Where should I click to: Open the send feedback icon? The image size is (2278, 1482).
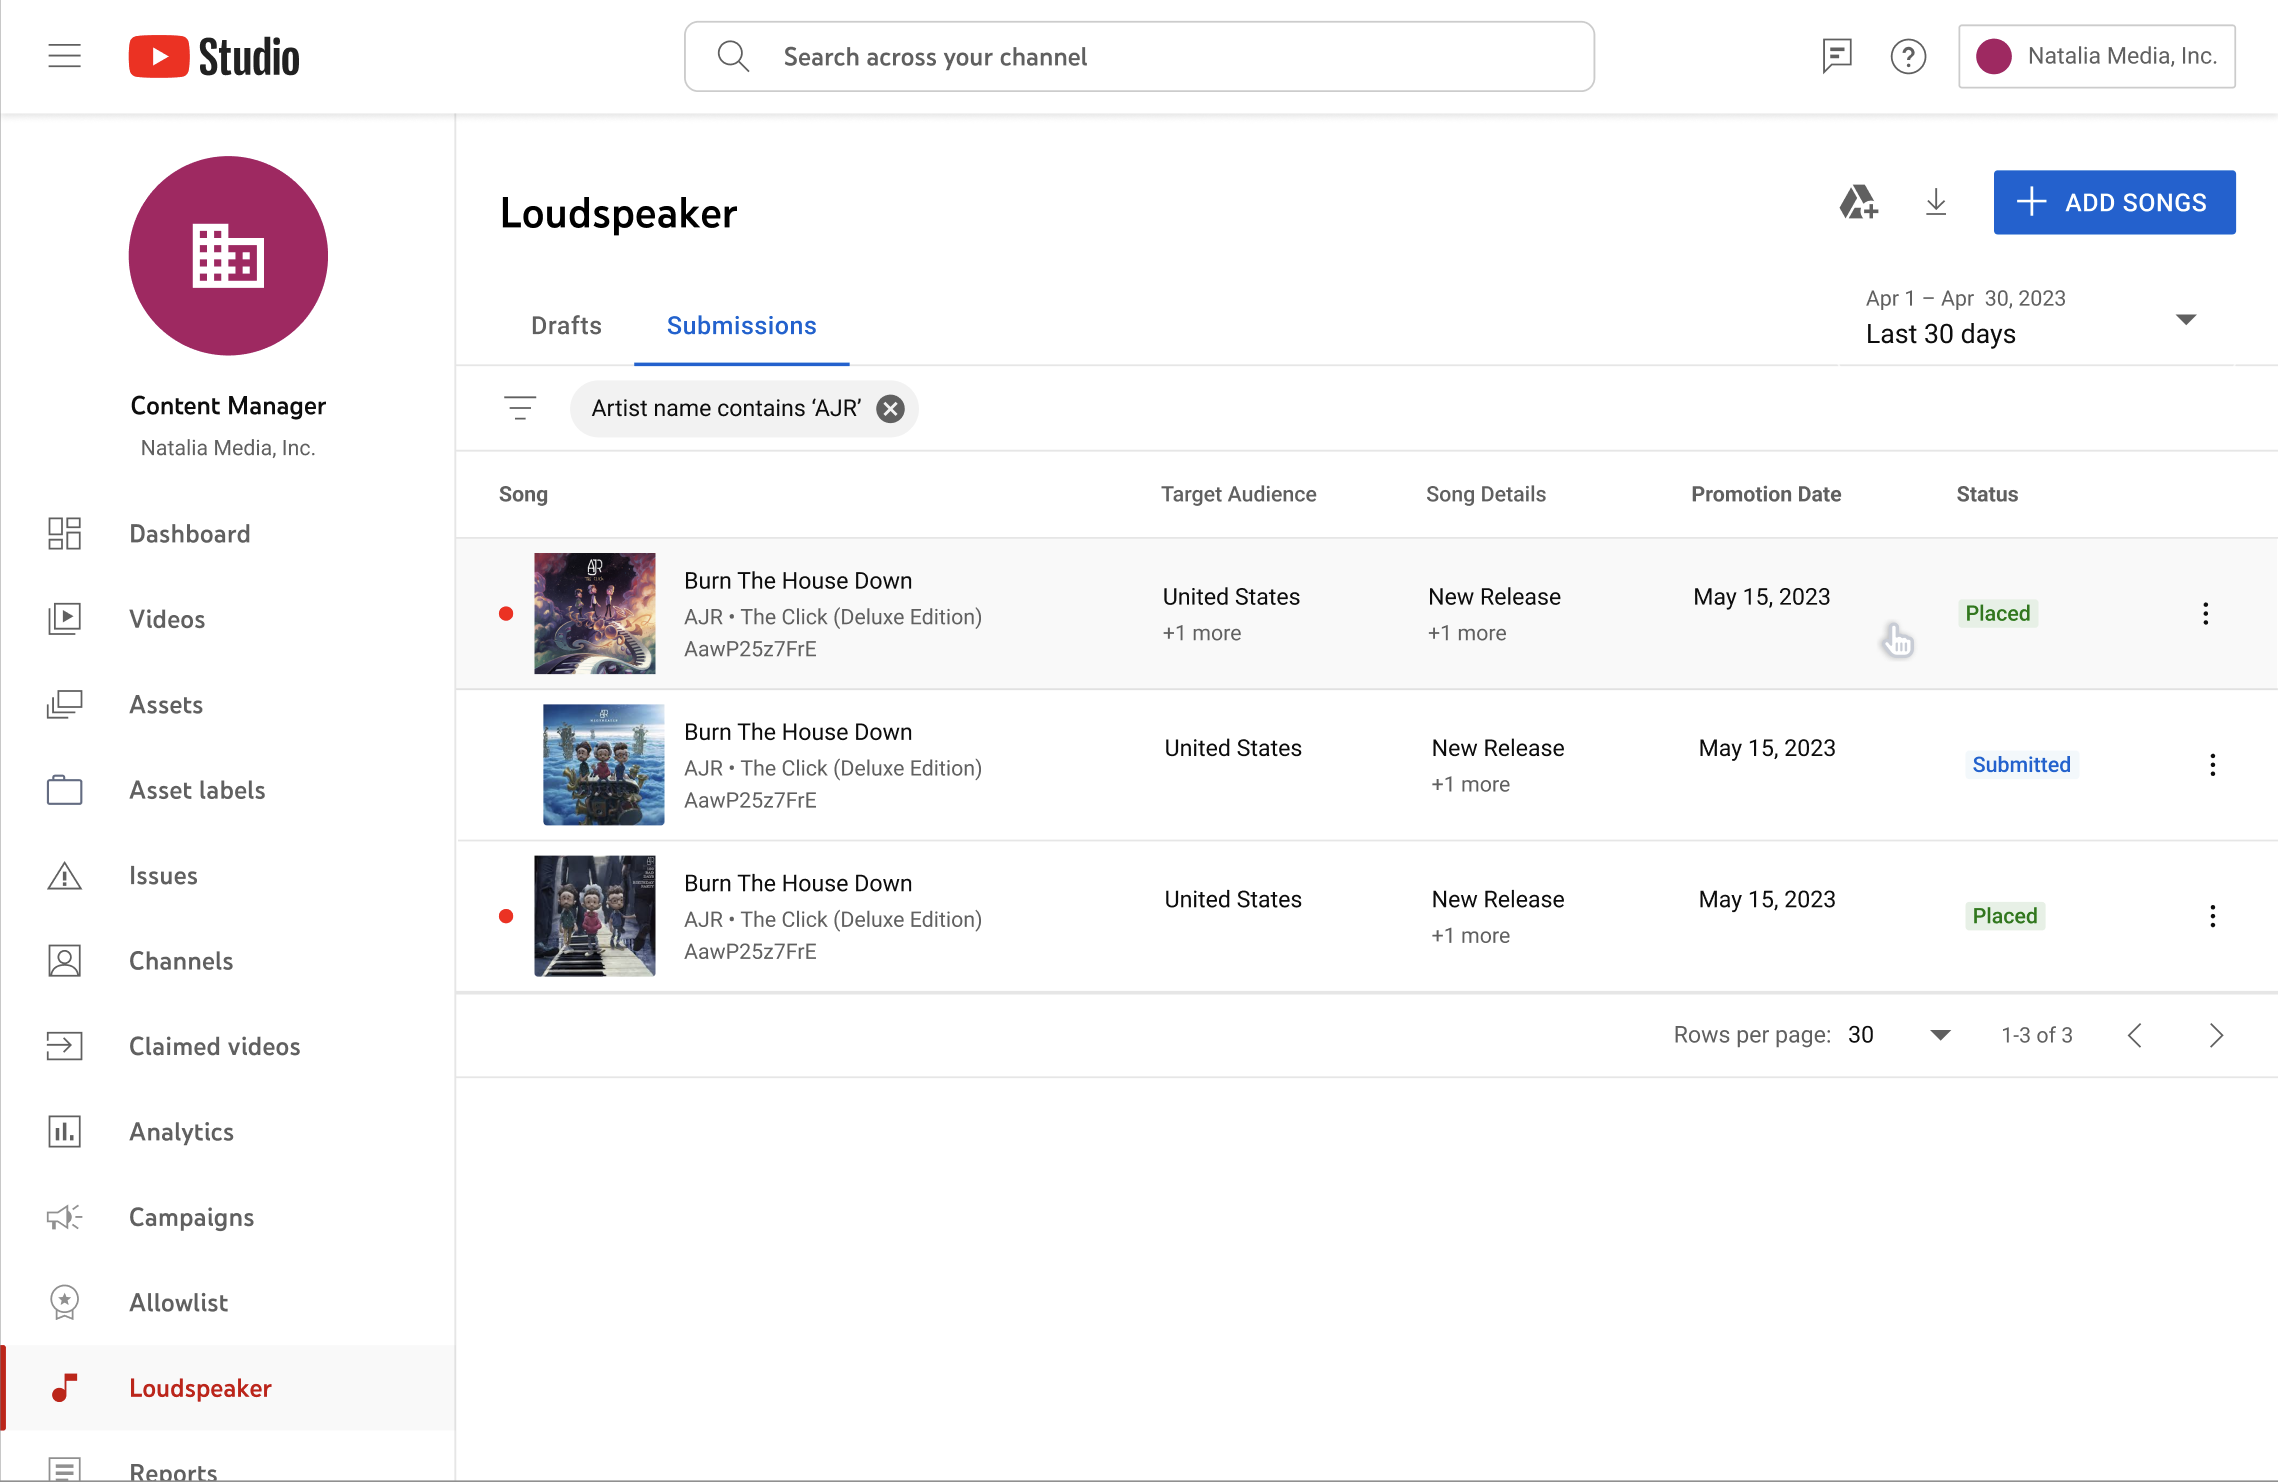click(1836, 56)
